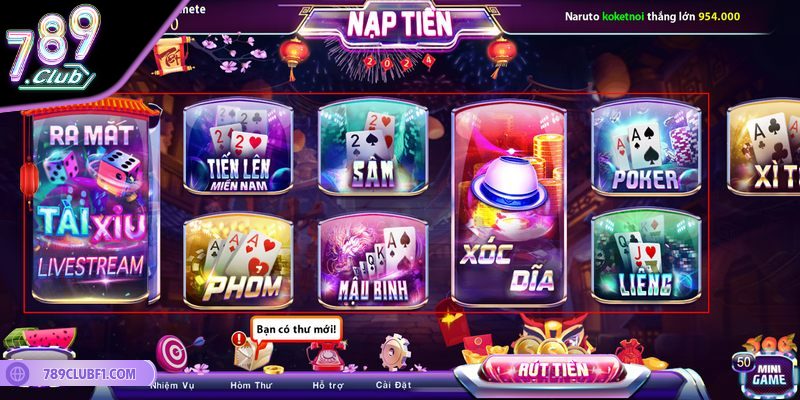Open the partially visible Xì Tố game

763,147
